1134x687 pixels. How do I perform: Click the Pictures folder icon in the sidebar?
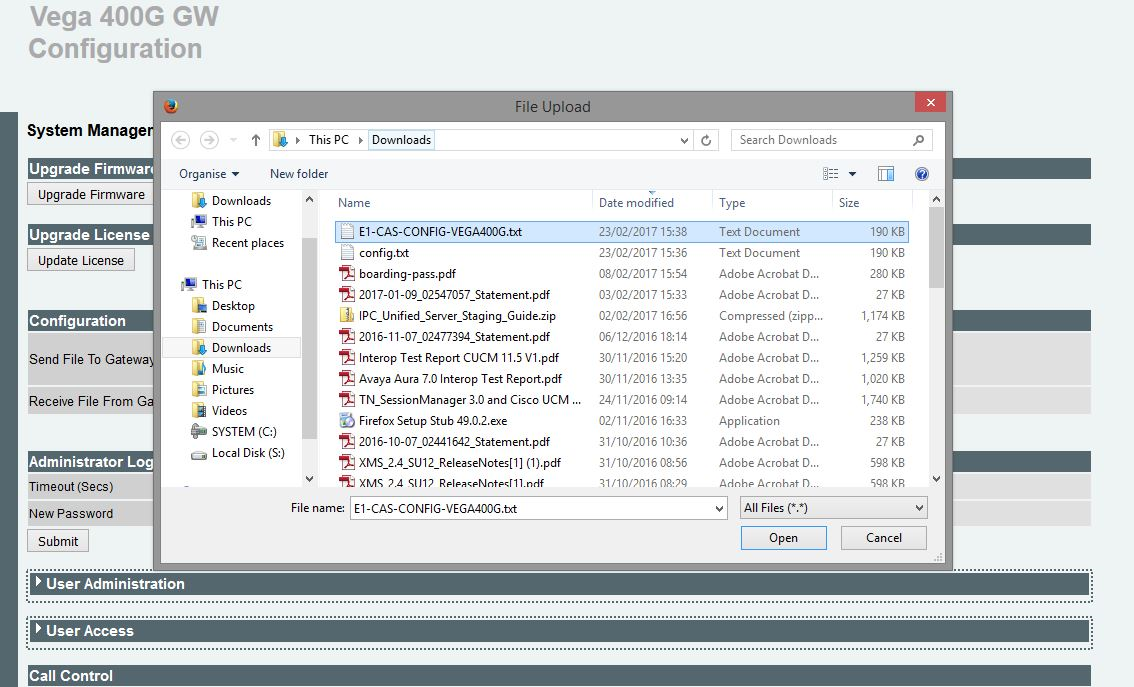(199, 389)
